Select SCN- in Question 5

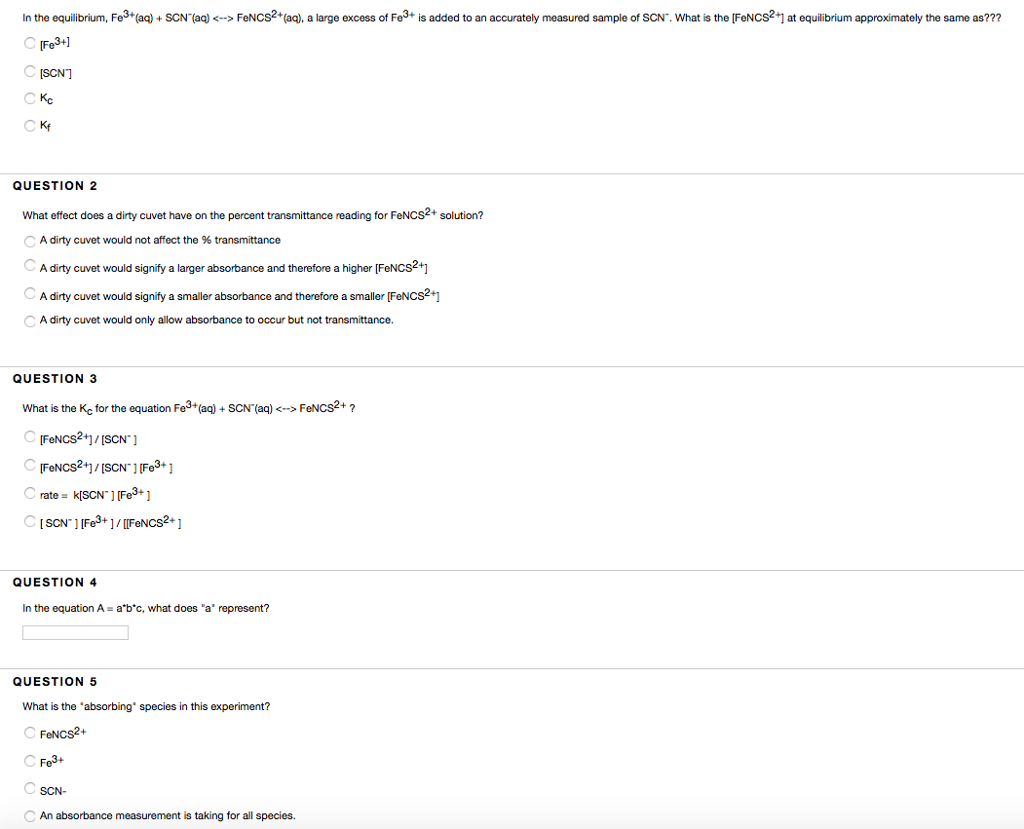point(30,789)
